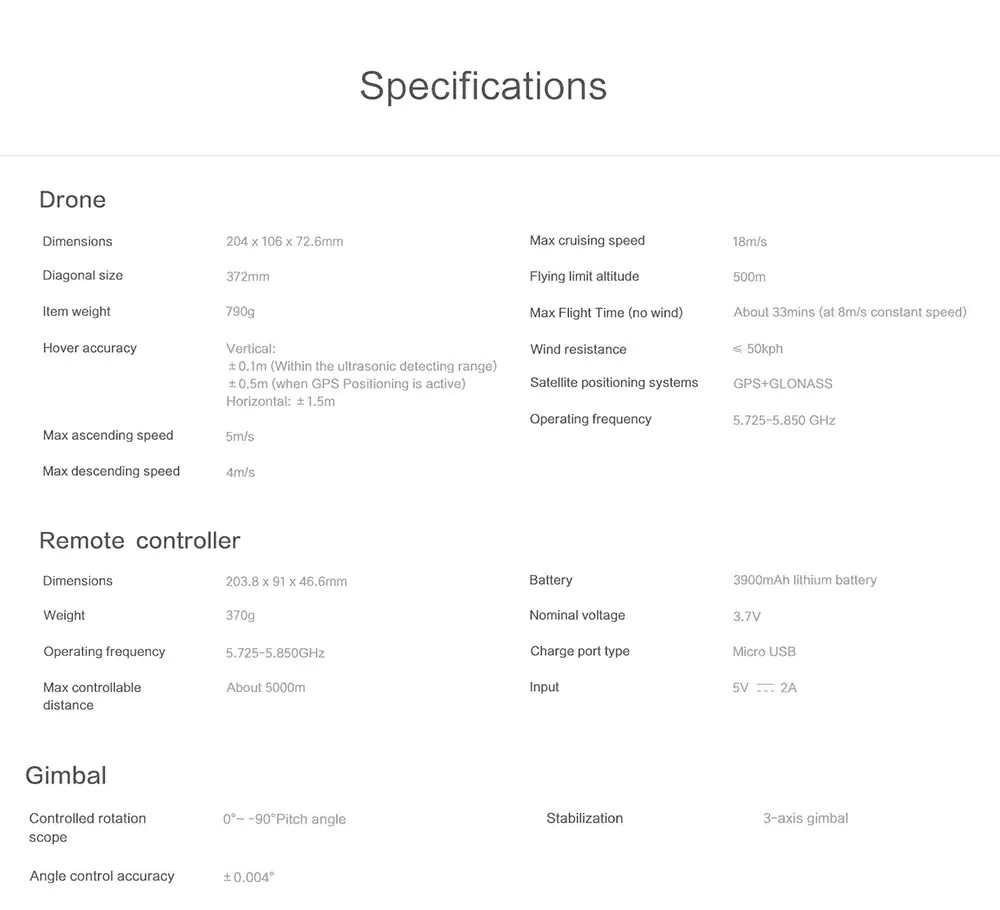Select the About 33mins flight time value
Screen dimensions: 1000x910
849,312
